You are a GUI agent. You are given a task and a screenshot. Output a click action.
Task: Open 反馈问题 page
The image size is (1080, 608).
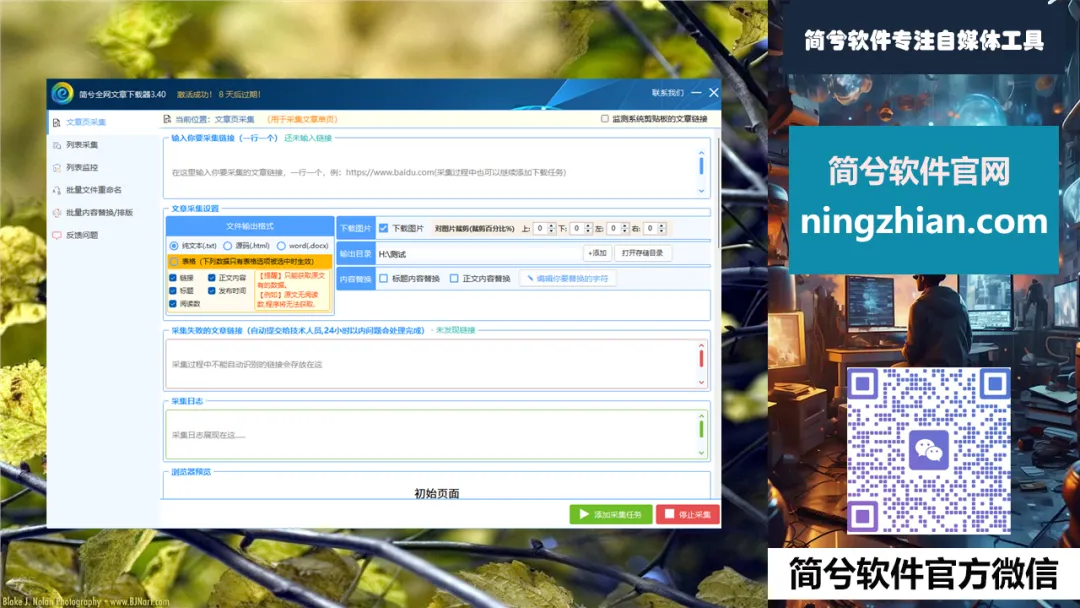[x=82, y=235]
